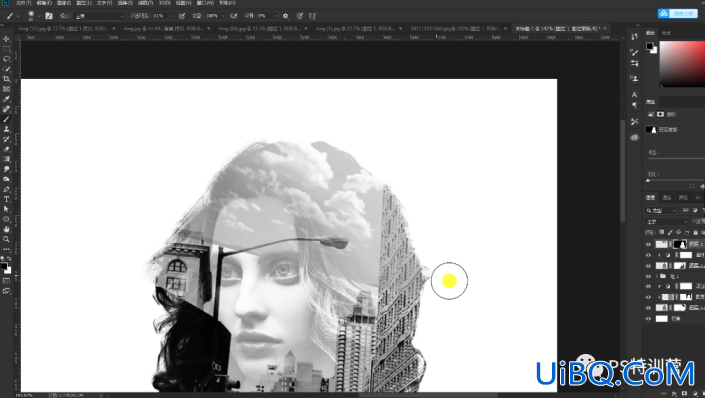Open the 图层(L) Layer menu

click(84, 3)
